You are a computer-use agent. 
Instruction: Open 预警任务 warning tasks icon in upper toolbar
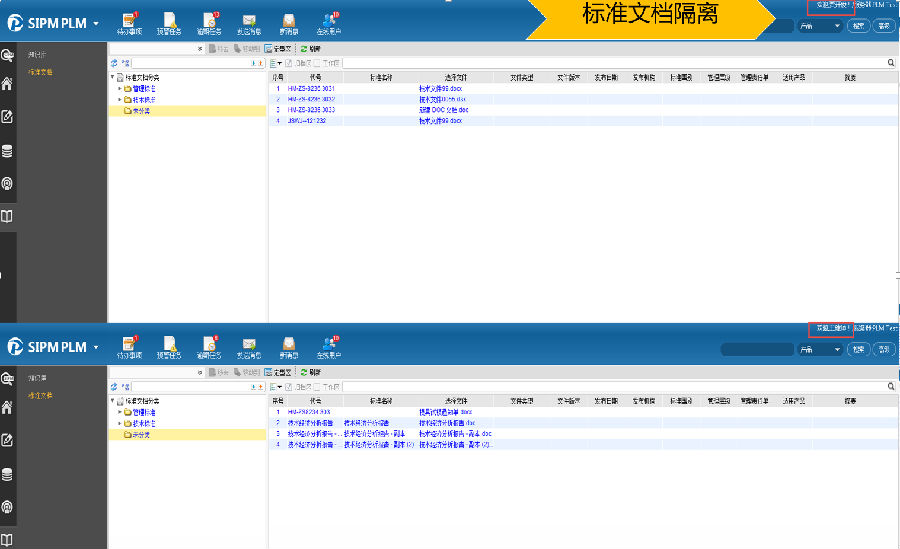(x=169, y=20)
